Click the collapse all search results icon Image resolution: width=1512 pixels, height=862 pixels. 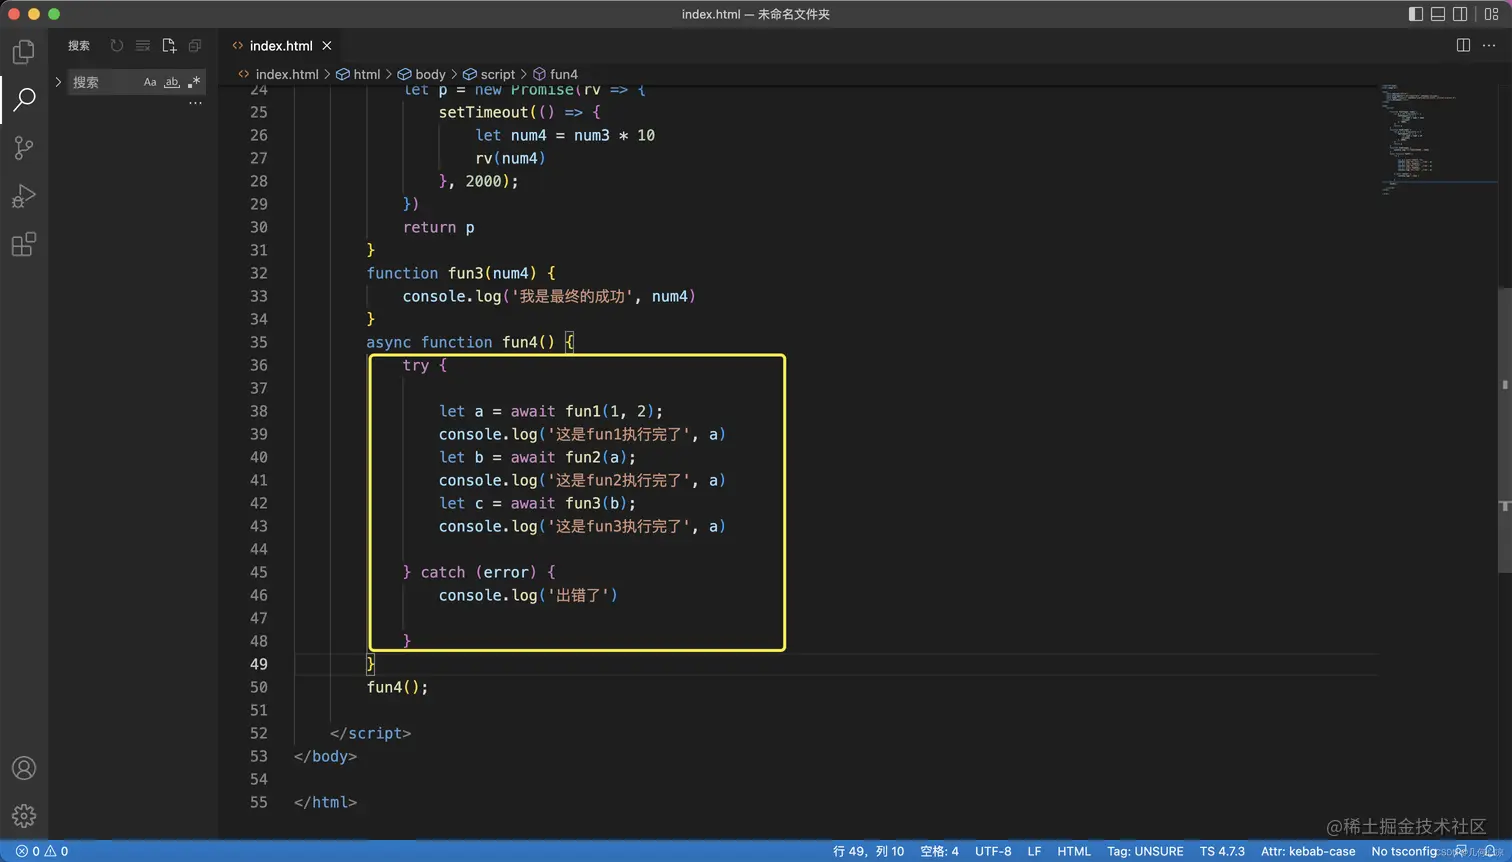point(195,45)
